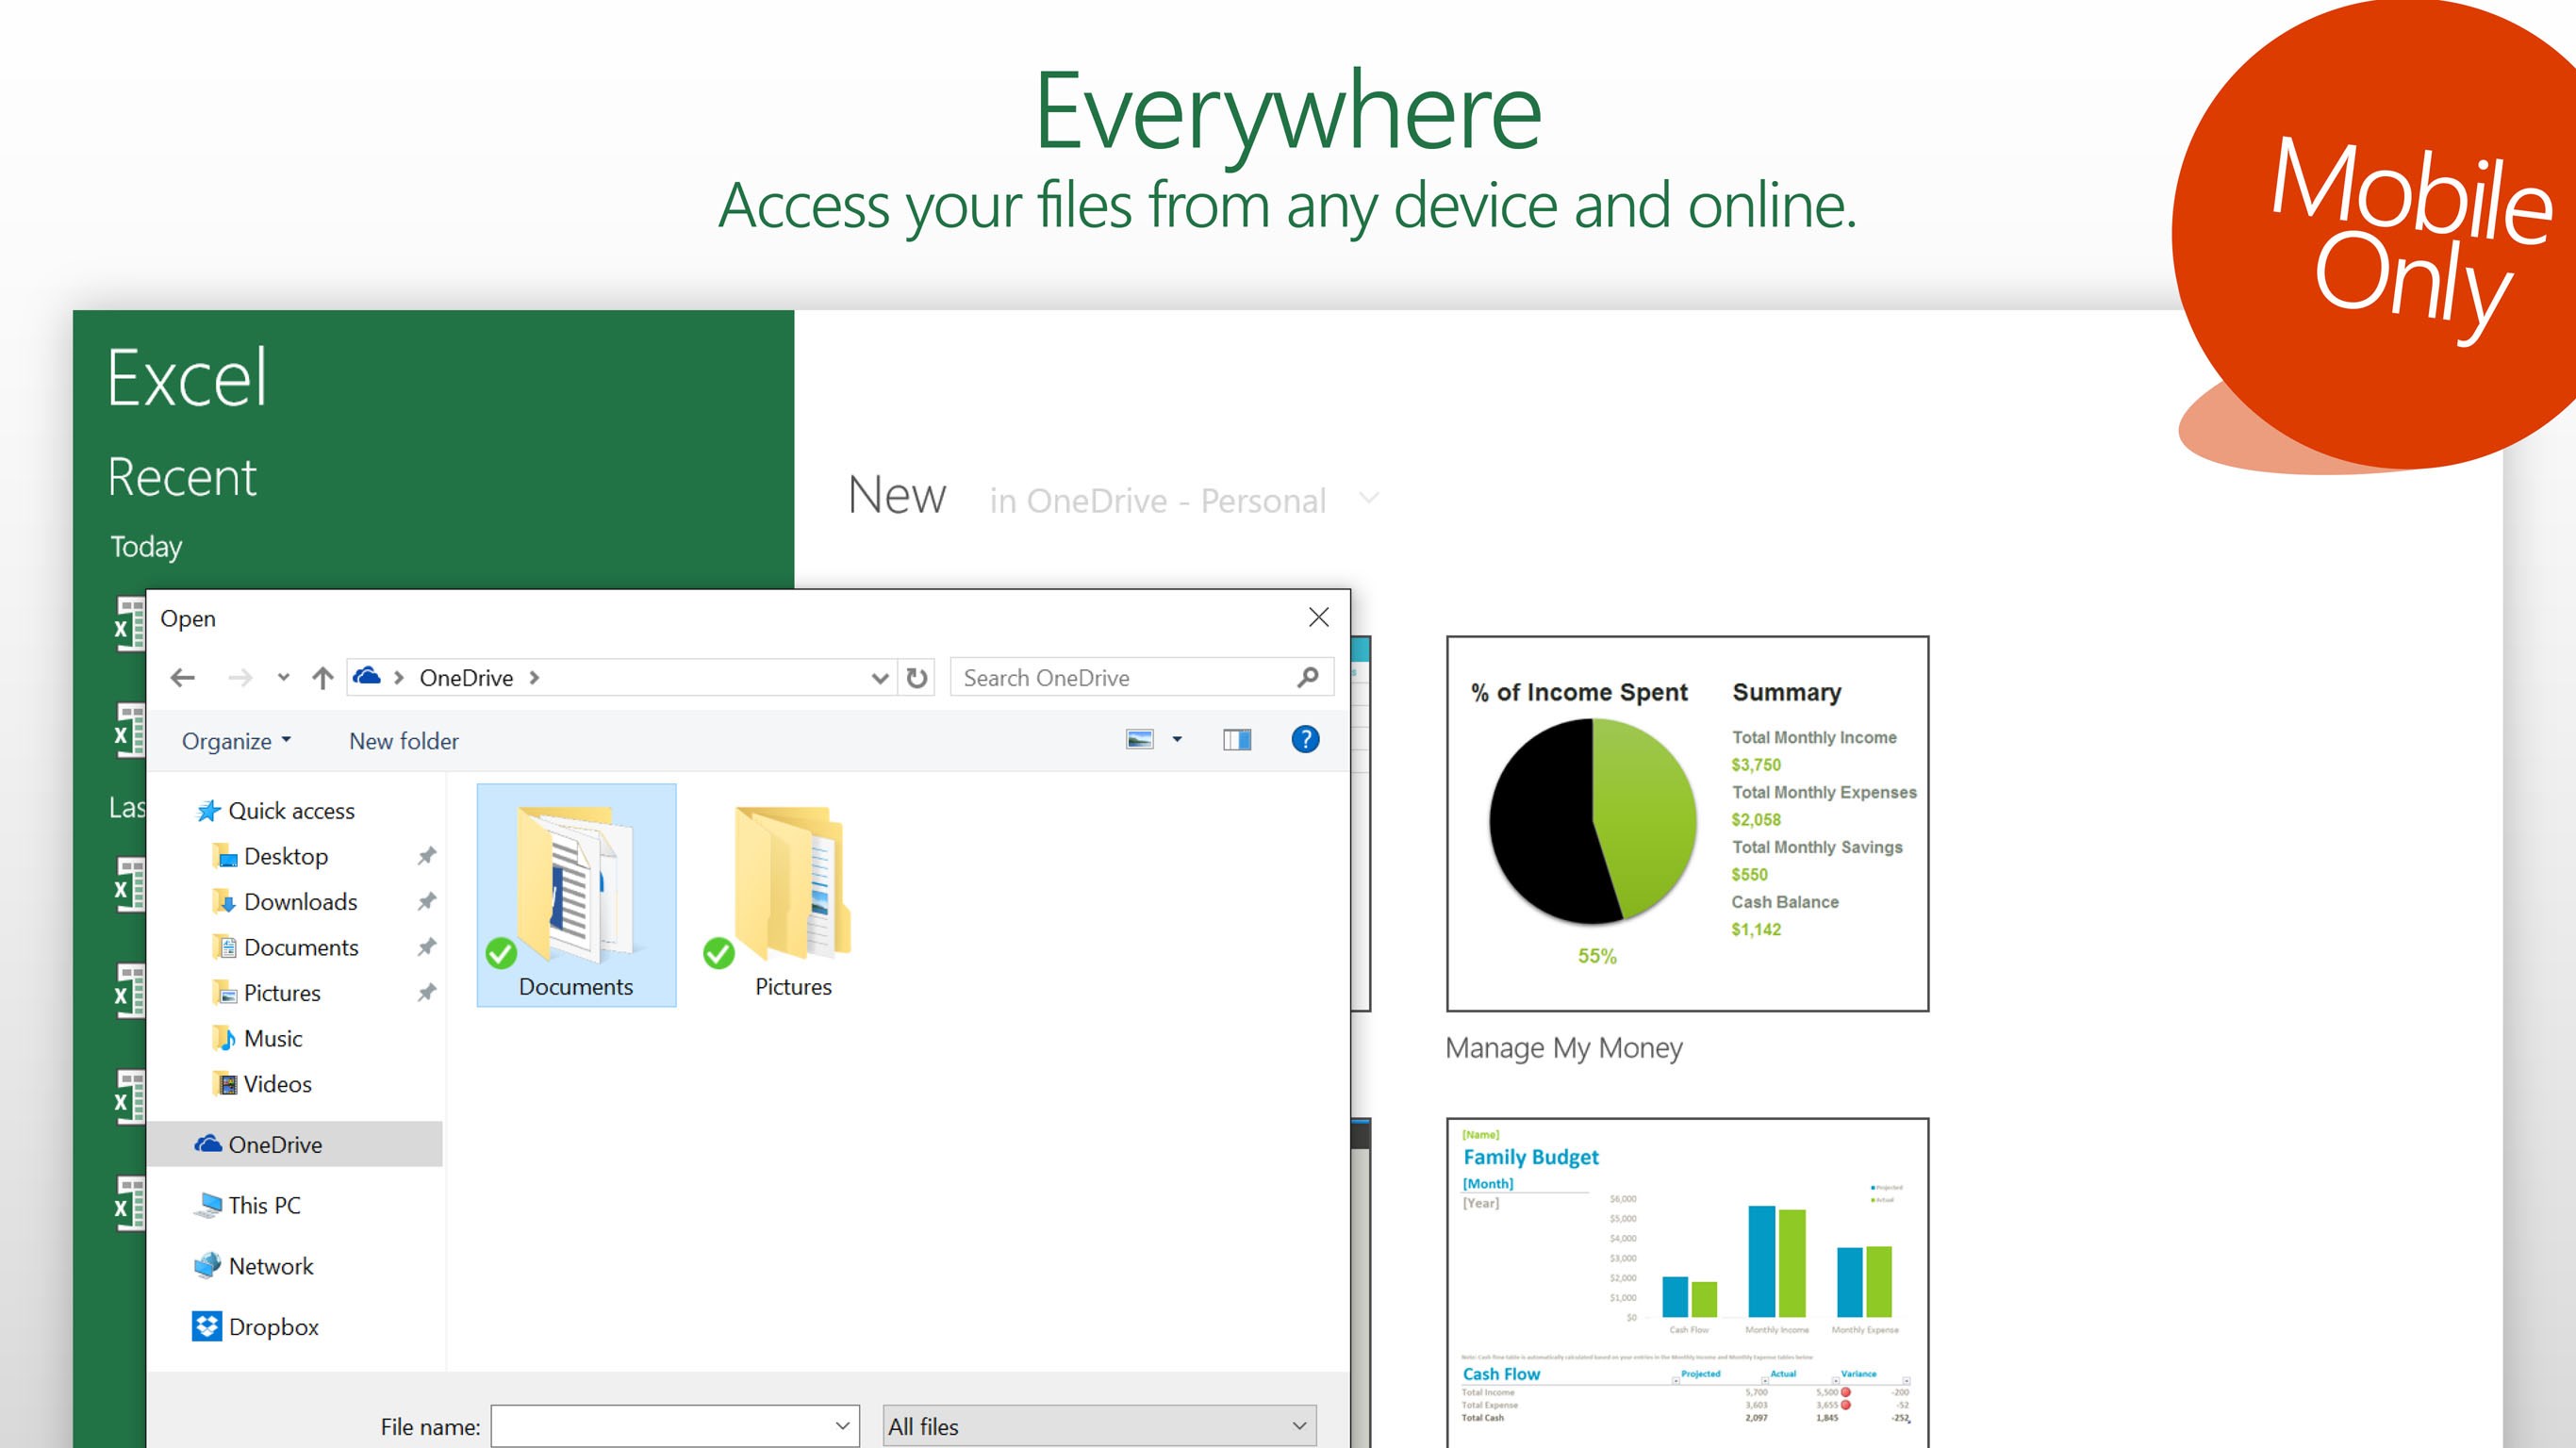Click the search magnifier in Search OneDrive

[x=1308, y=678]
